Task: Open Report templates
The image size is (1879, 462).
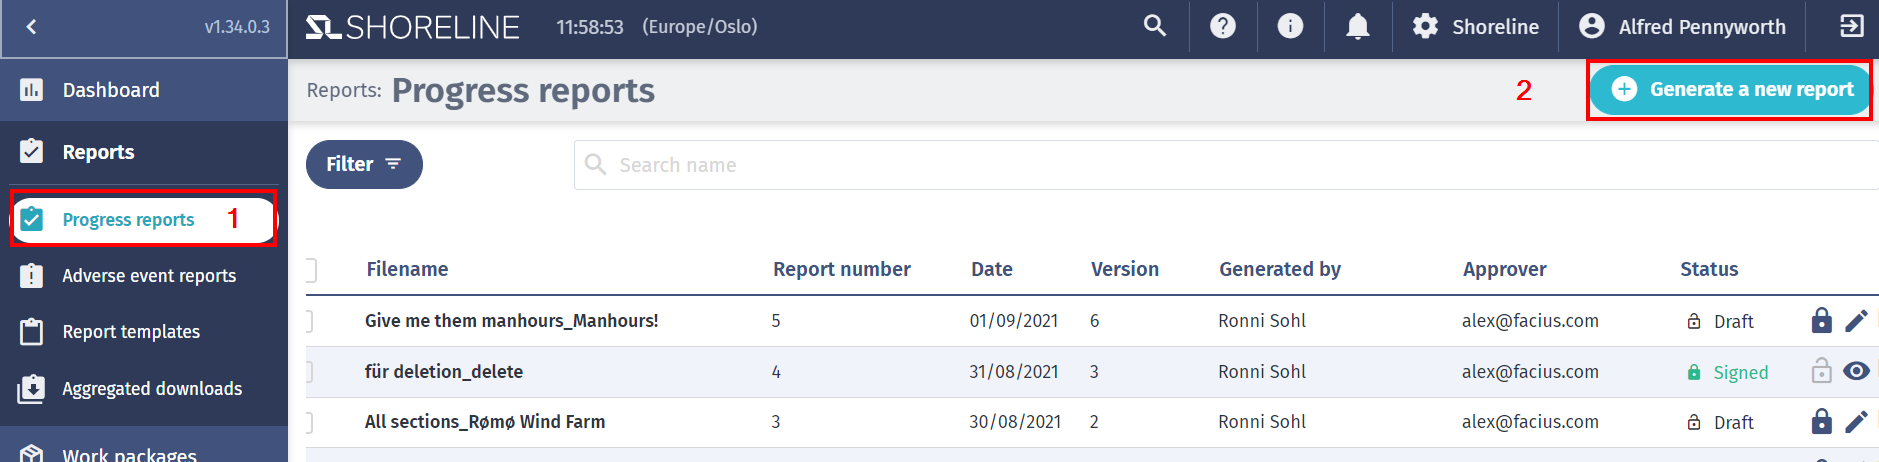Action: tap(144, 332)
